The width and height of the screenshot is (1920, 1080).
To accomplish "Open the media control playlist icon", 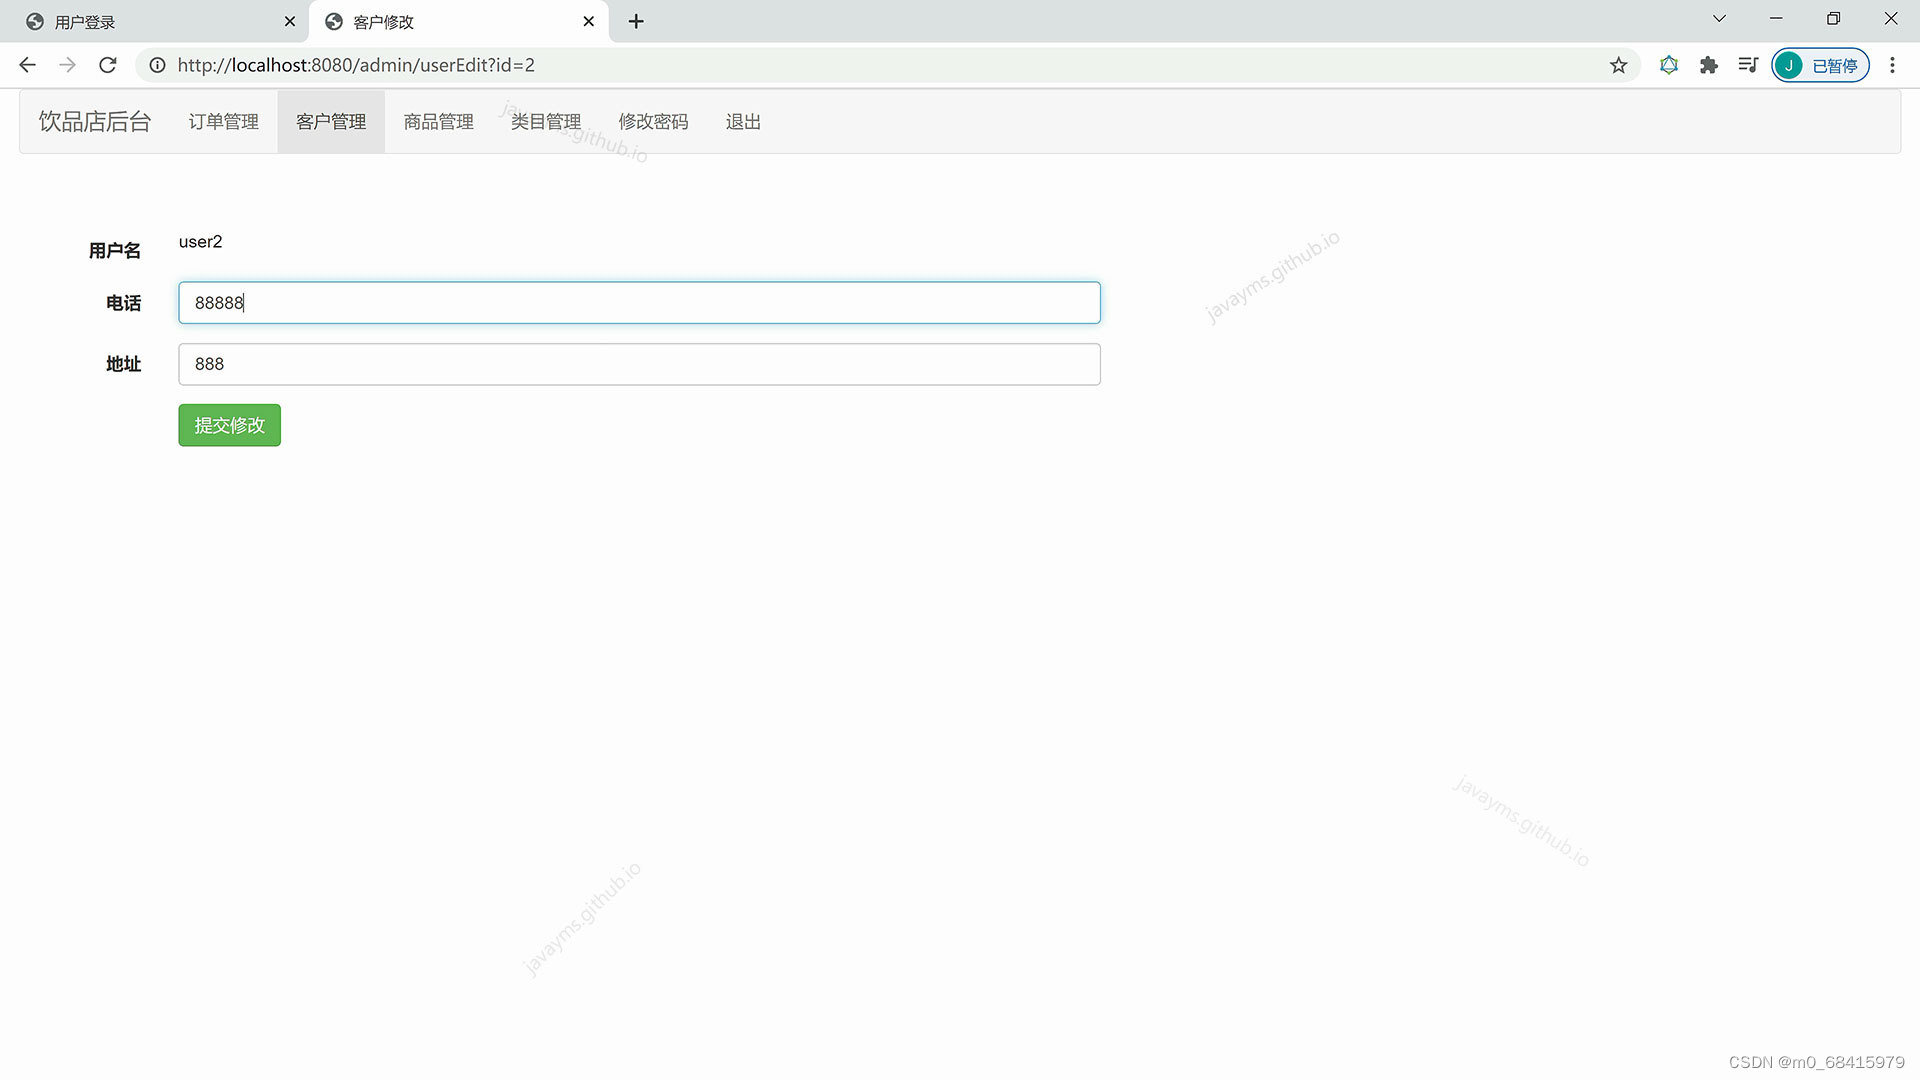I will [1748, 65].
